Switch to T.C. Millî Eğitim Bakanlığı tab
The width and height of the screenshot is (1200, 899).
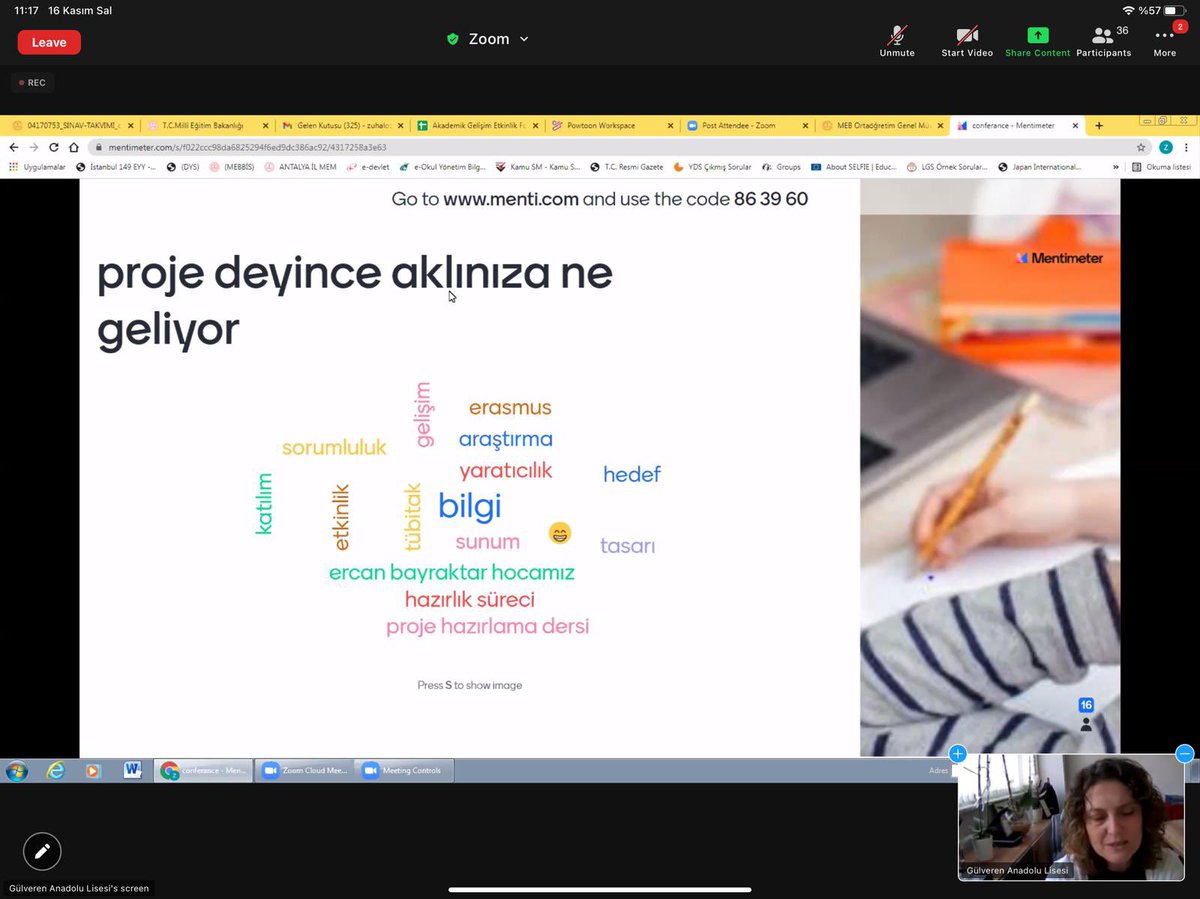pyautogui.click(x=203, y=126)
